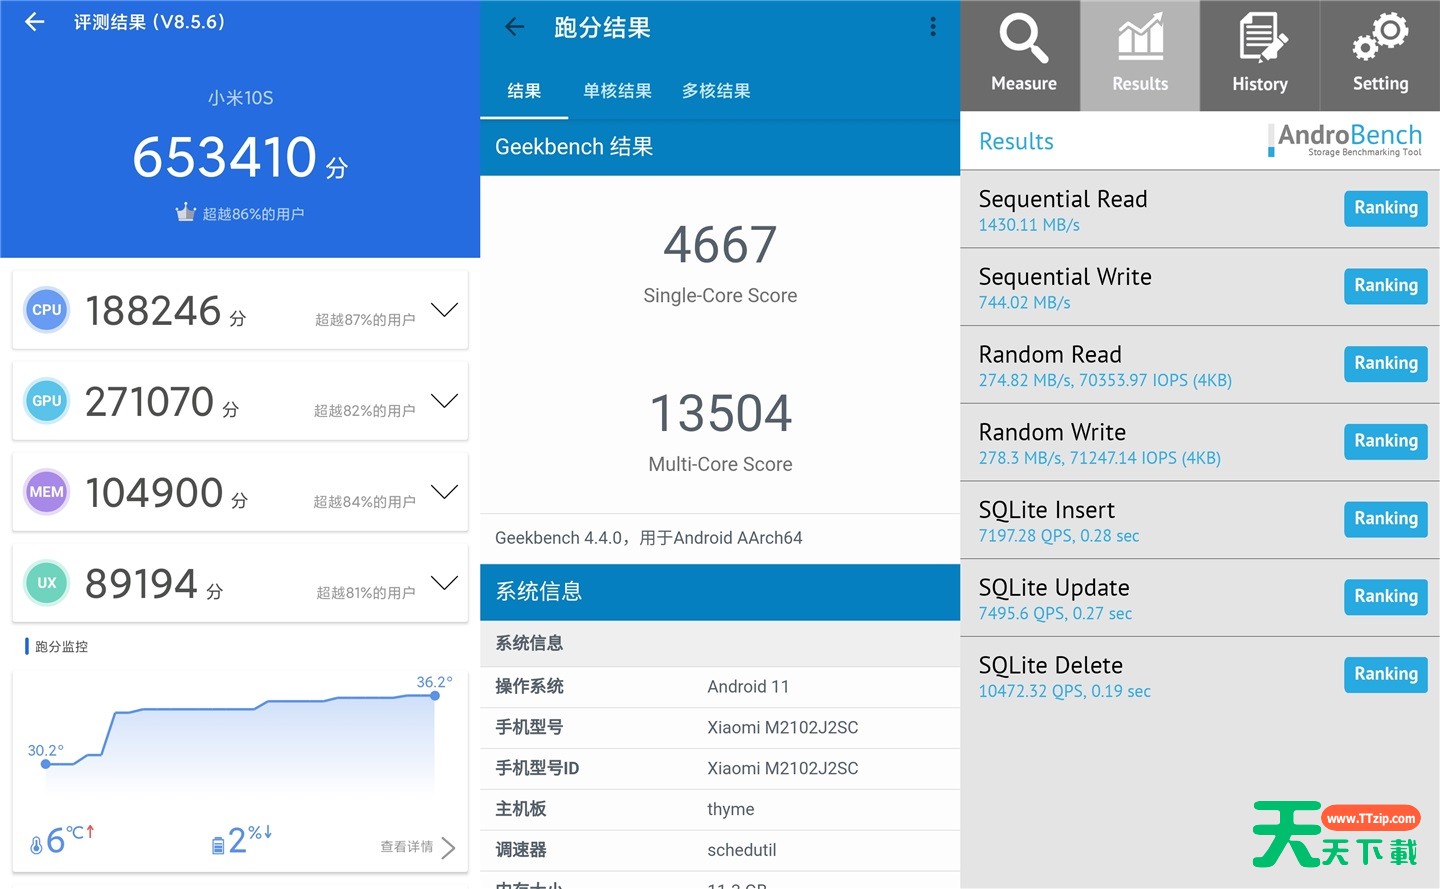Switch to the 多核结果 tab

click(x=716, y=91)
